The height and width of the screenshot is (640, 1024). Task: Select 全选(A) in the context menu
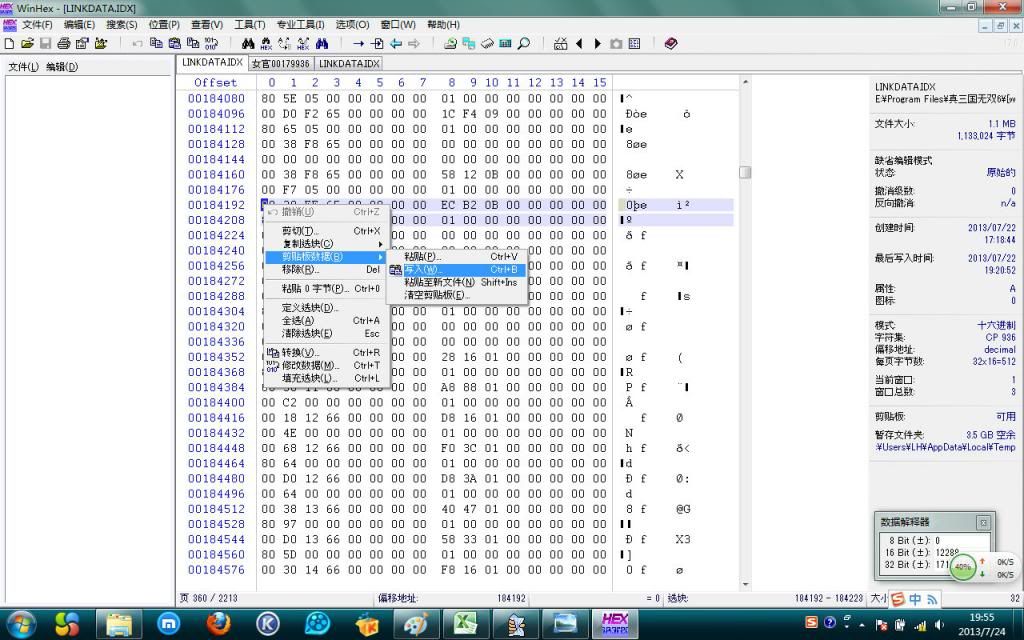[x=298, y=321]
